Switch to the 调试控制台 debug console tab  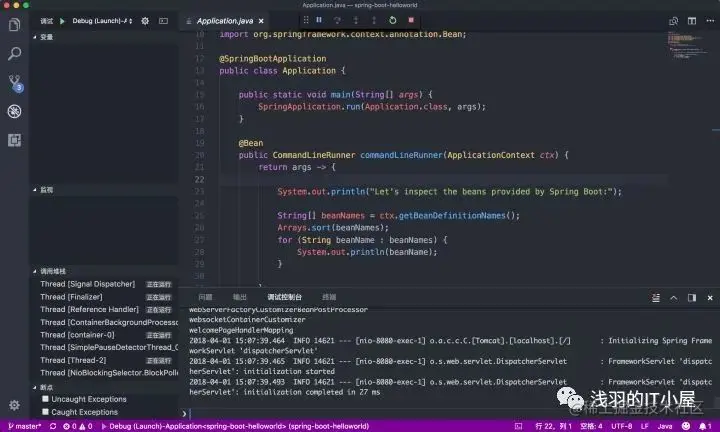point(285,297)
